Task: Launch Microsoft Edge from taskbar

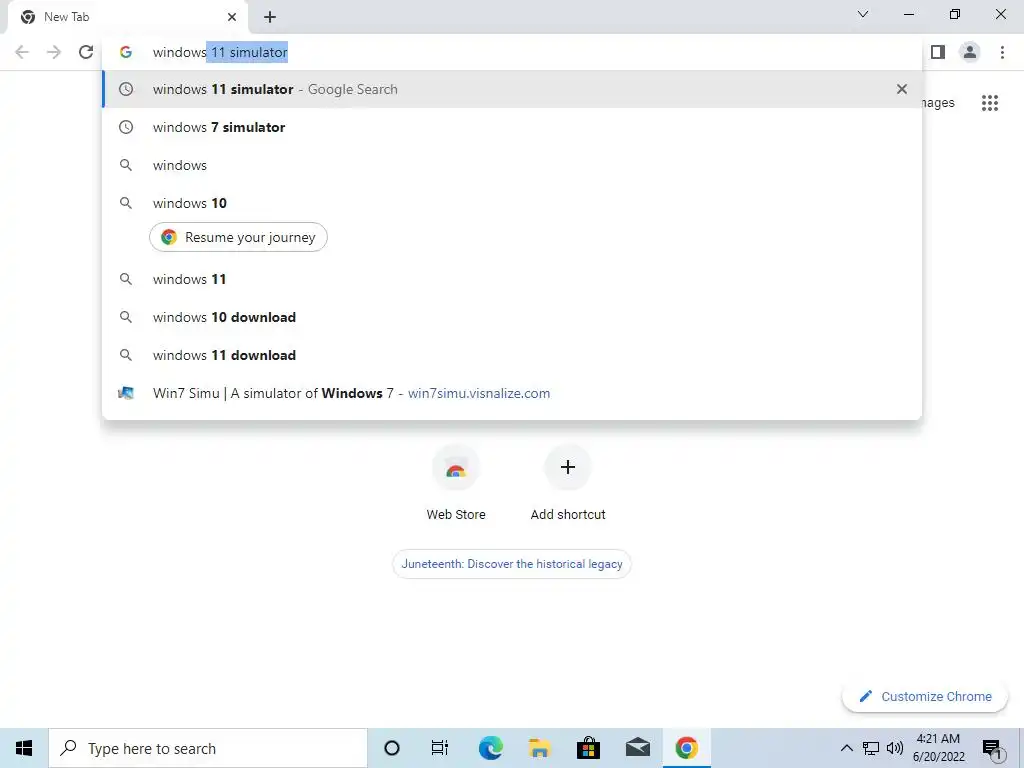Action: coord(490,748)
